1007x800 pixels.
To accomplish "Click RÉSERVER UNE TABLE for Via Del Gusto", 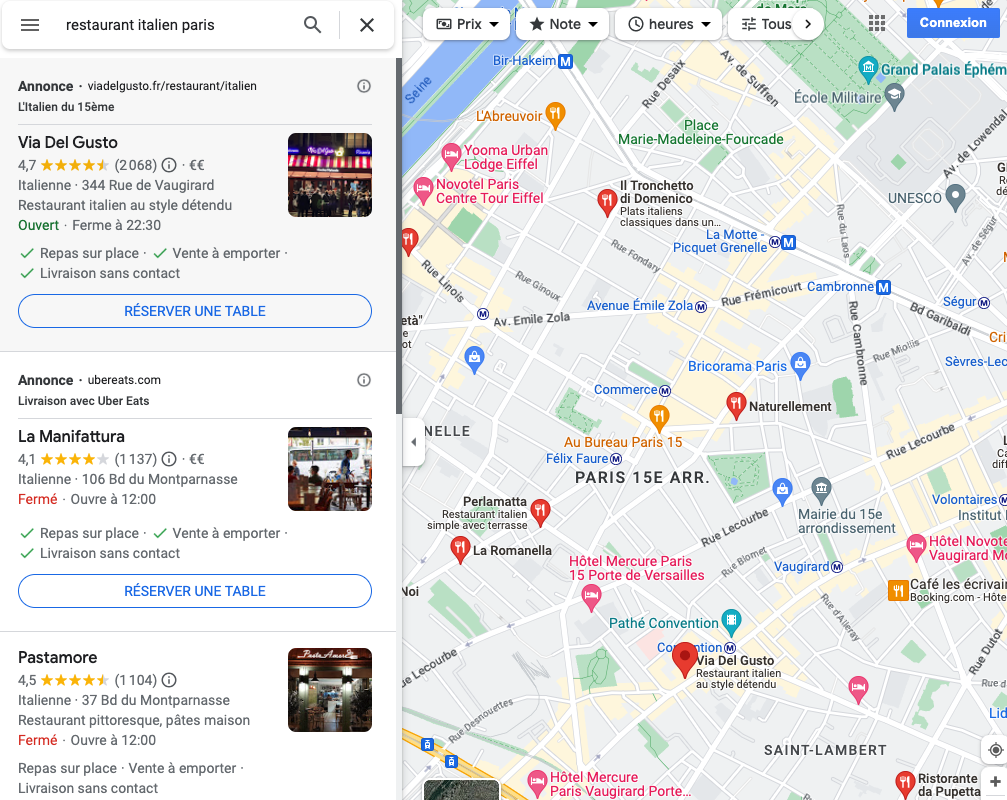I will coord(195,311).
